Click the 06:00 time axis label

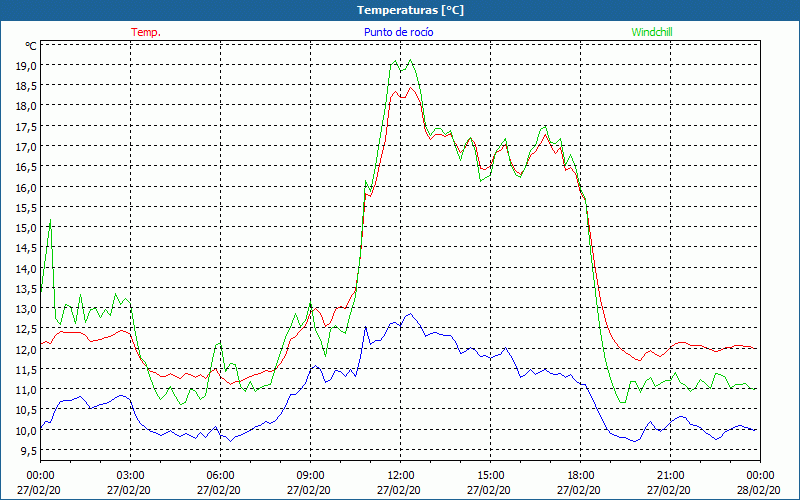pyautogui.click(x=220, y=476)
